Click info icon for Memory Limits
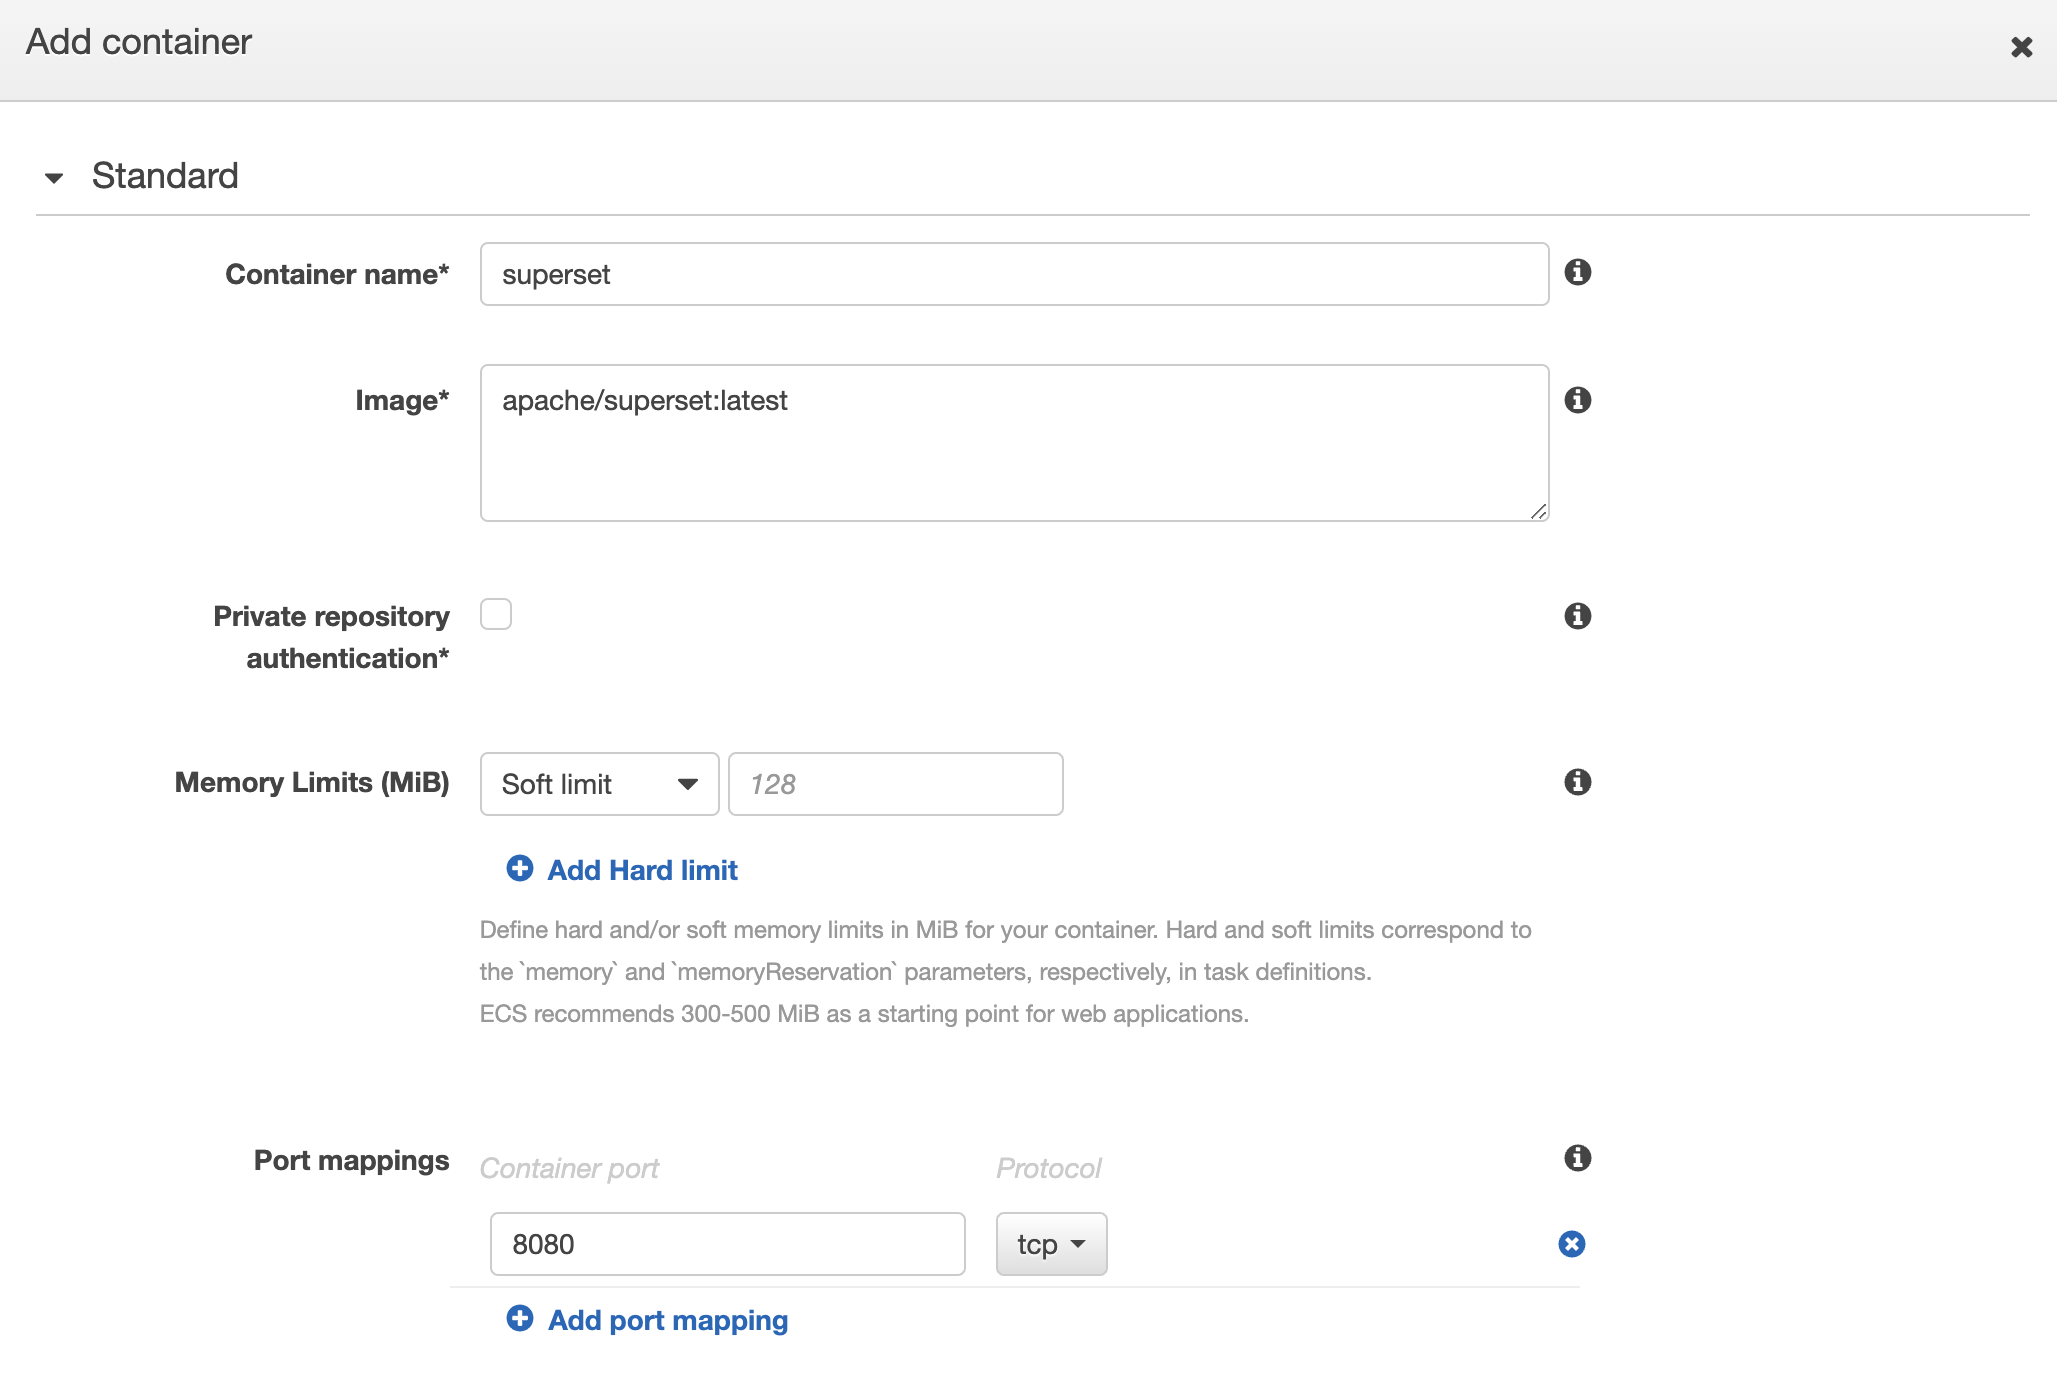2057x1375 pixels. tap(1577, 782)
